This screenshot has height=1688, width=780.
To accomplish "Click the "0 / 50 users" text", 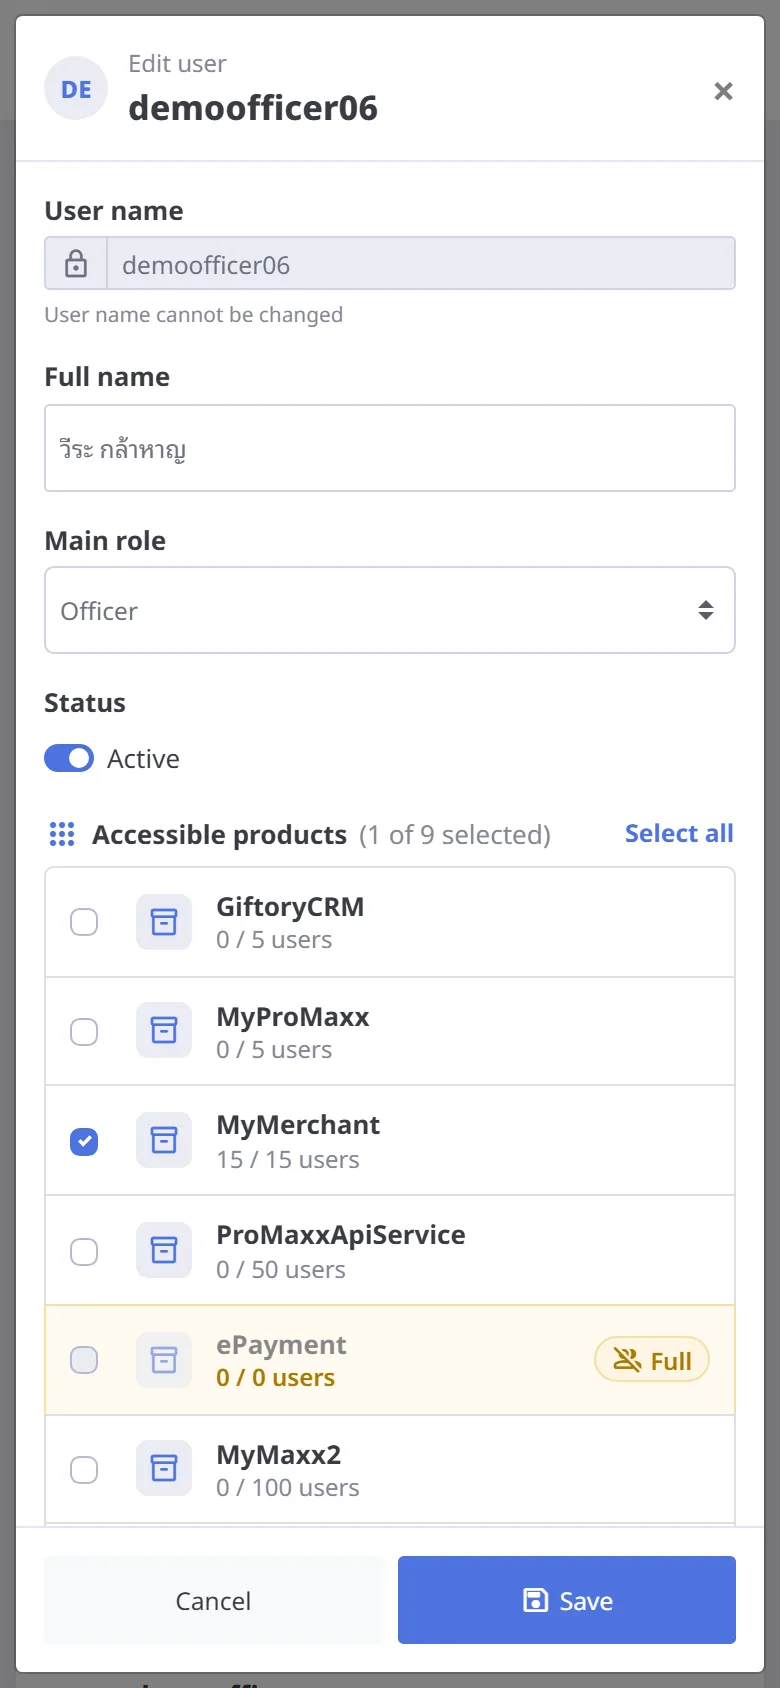I will [281, 1270].
